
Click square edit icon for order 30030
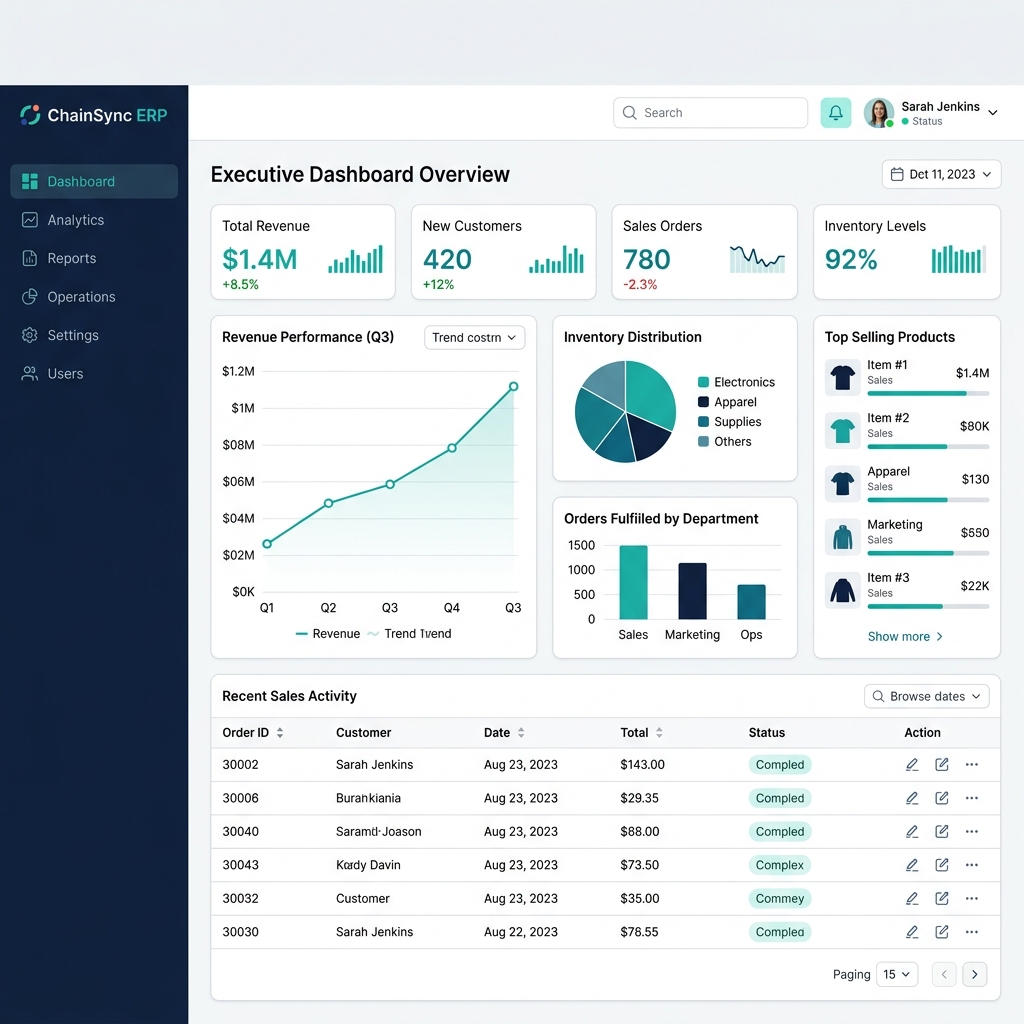[942, 932]
